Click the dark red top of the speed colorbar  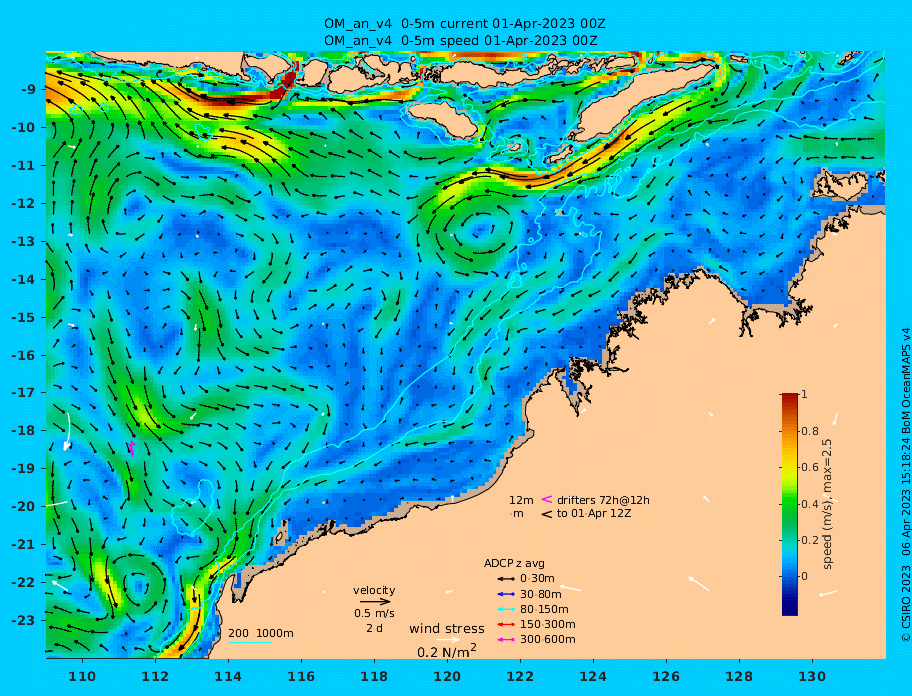(790, 396)
